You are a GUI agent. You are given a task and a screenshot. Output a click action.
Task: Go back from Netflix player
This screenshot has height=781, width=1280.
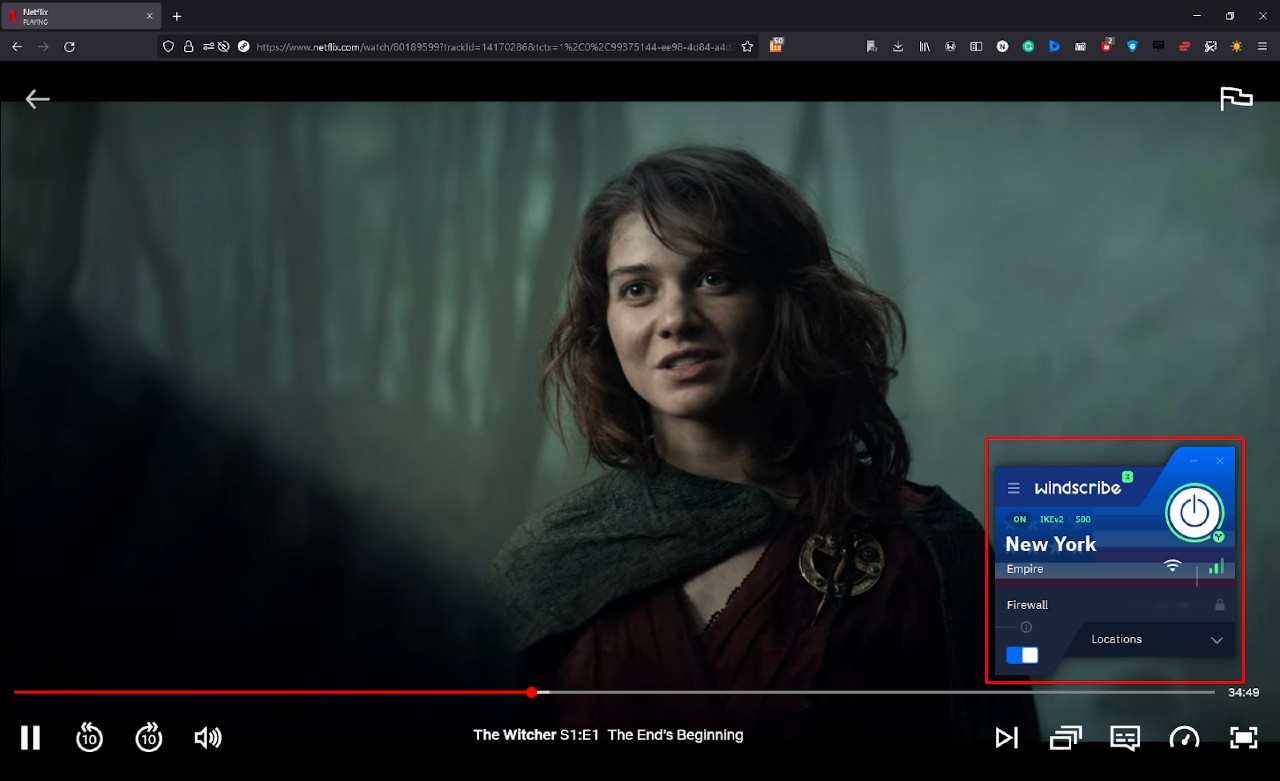pos(37,99)
